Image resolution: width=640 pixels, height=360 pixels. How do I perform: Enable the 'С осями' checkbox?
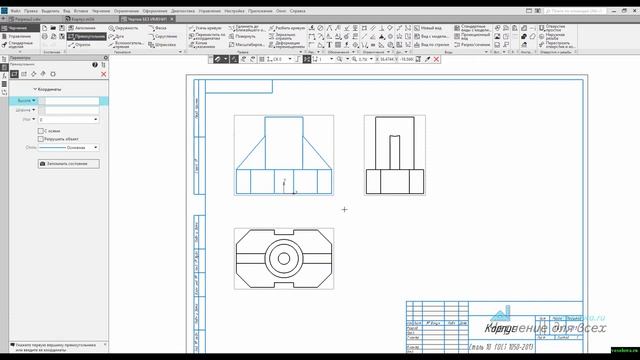coord(40,131)
